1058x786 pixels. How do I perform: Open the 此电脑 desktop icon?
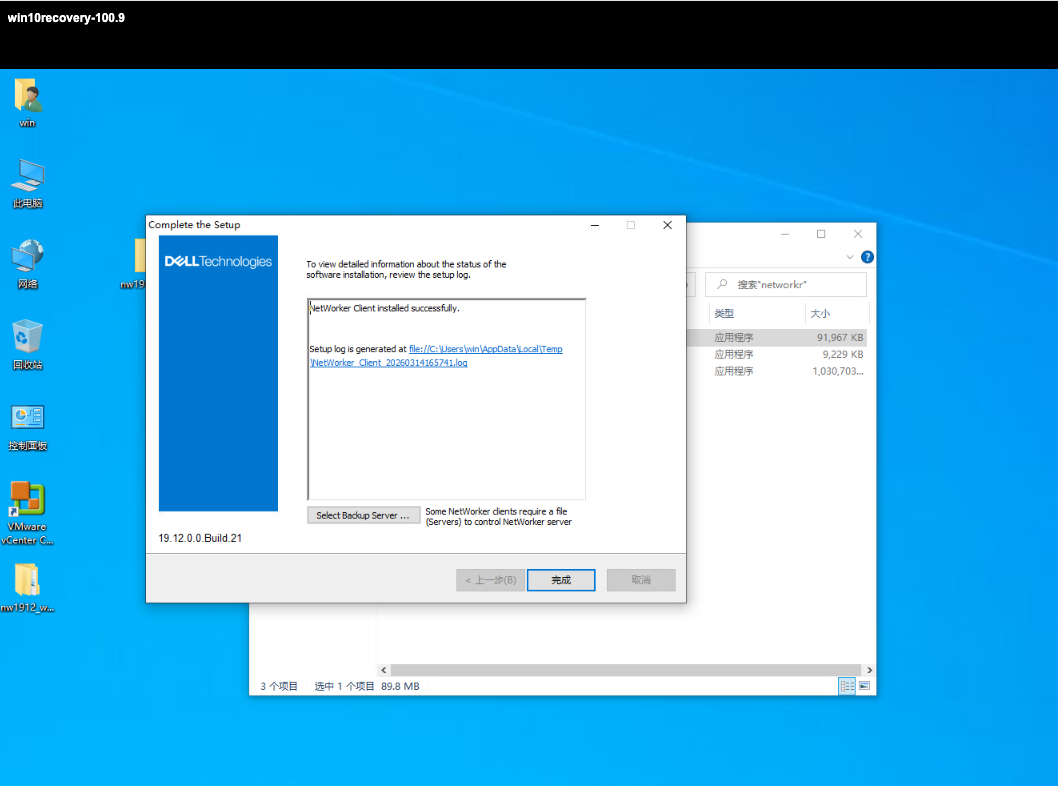click(x=27, y=184)
